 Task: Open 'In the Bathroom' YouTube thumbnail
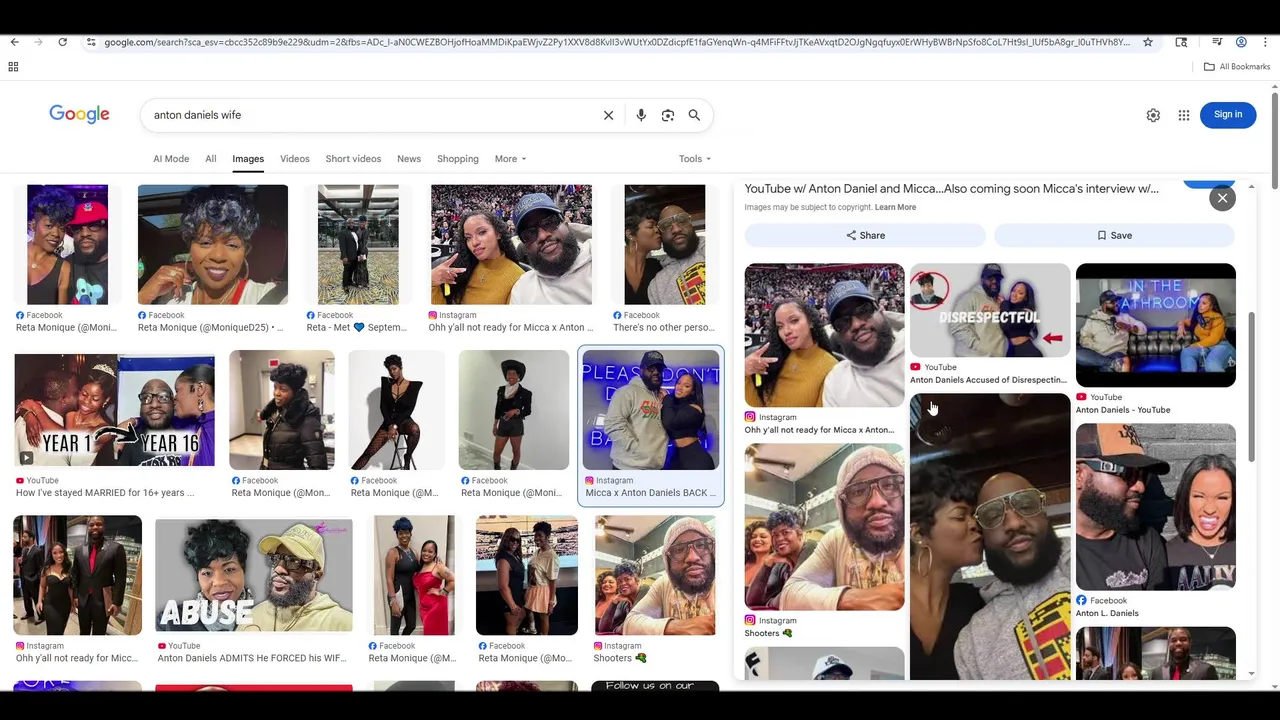click(1156, 325)
